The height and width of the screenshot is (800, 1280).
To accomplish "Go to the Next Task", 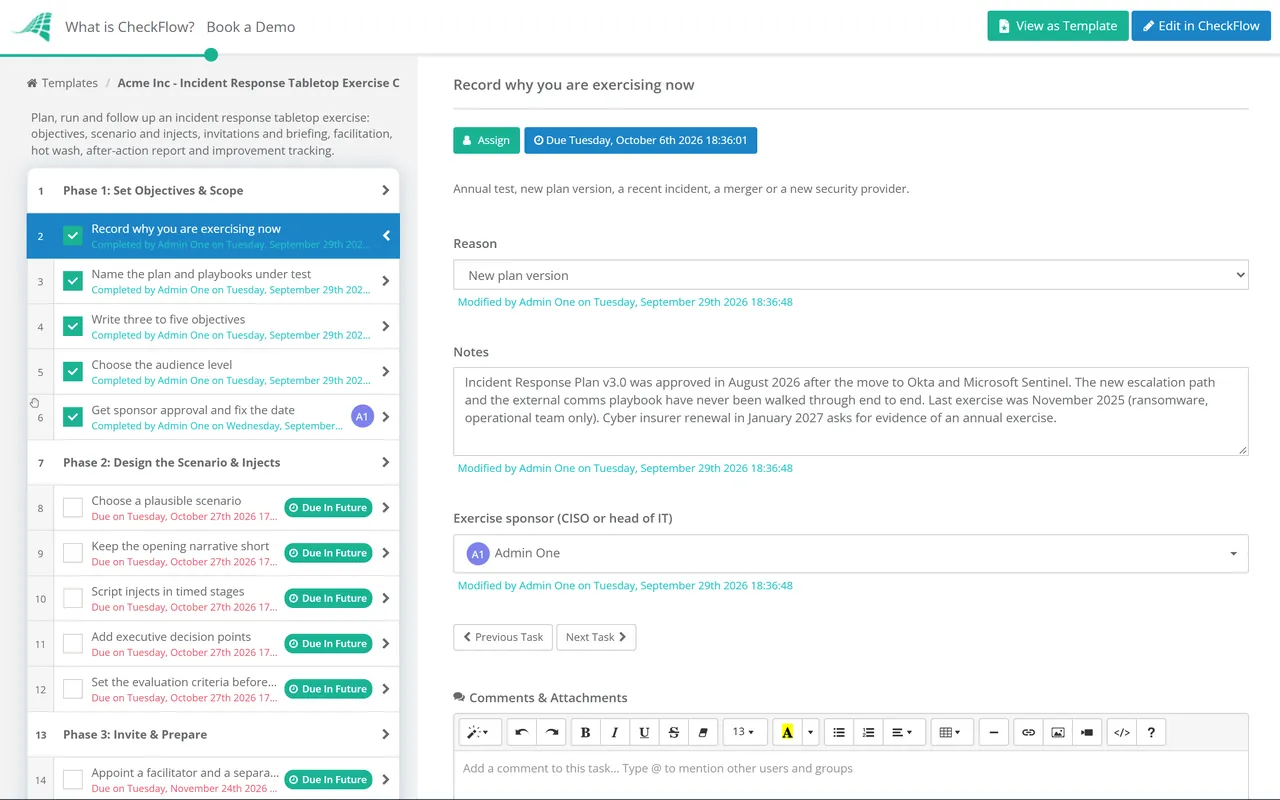I will coord(596,637).
